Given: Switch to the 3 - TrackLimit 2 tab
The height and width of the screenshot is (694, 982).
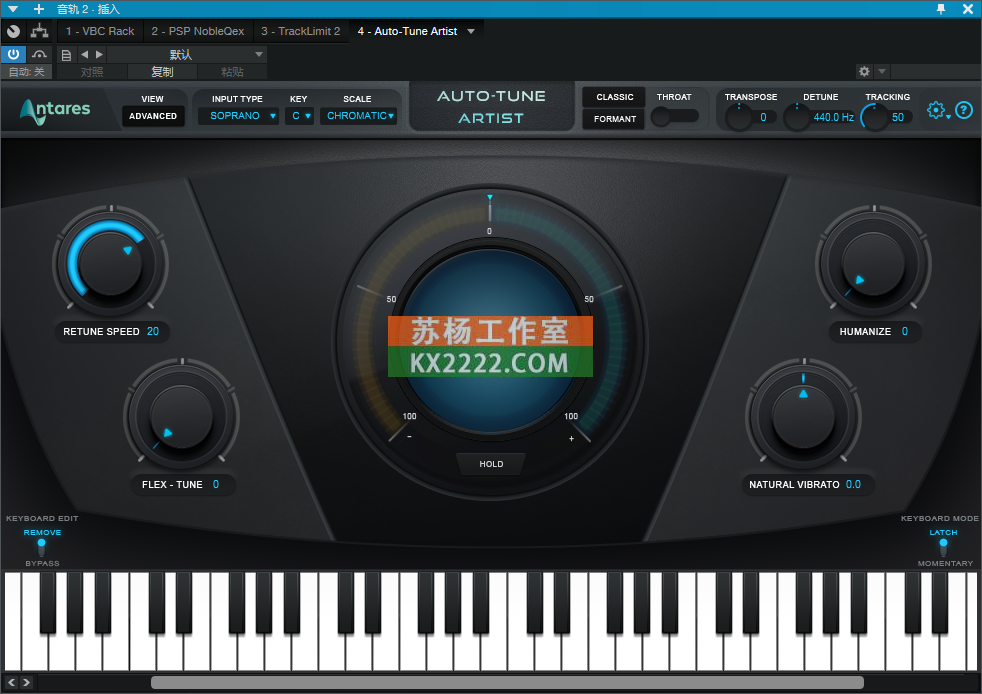Looking at the screenshot, I should tap(301, 31).
